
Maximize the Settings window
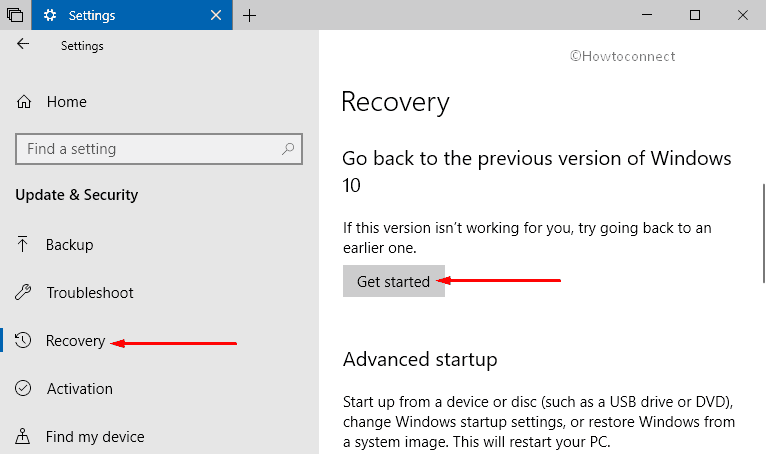click(695, 15)
